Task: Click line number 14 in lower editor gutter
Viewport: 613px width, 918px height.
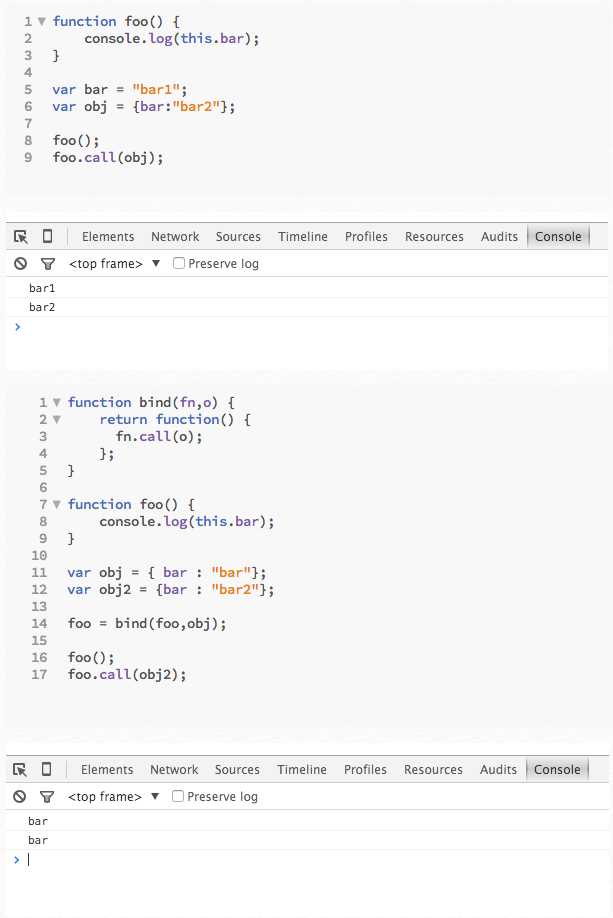Action: point(39,624)
